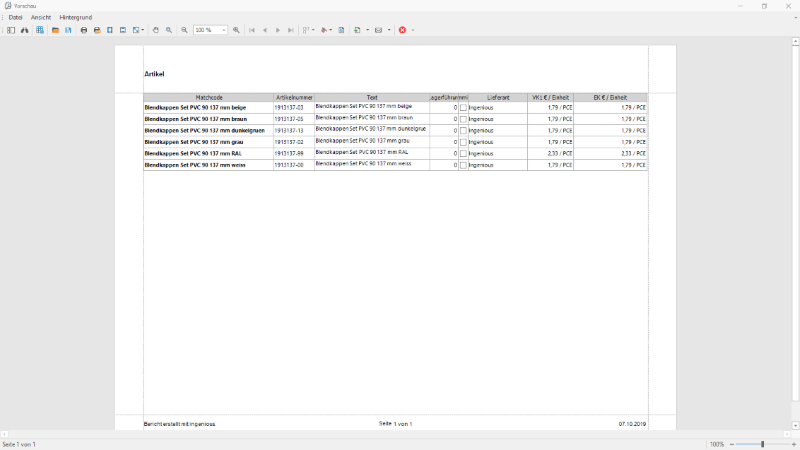Edit header and footer icon
800x450 pixels.
pos(123,30)
